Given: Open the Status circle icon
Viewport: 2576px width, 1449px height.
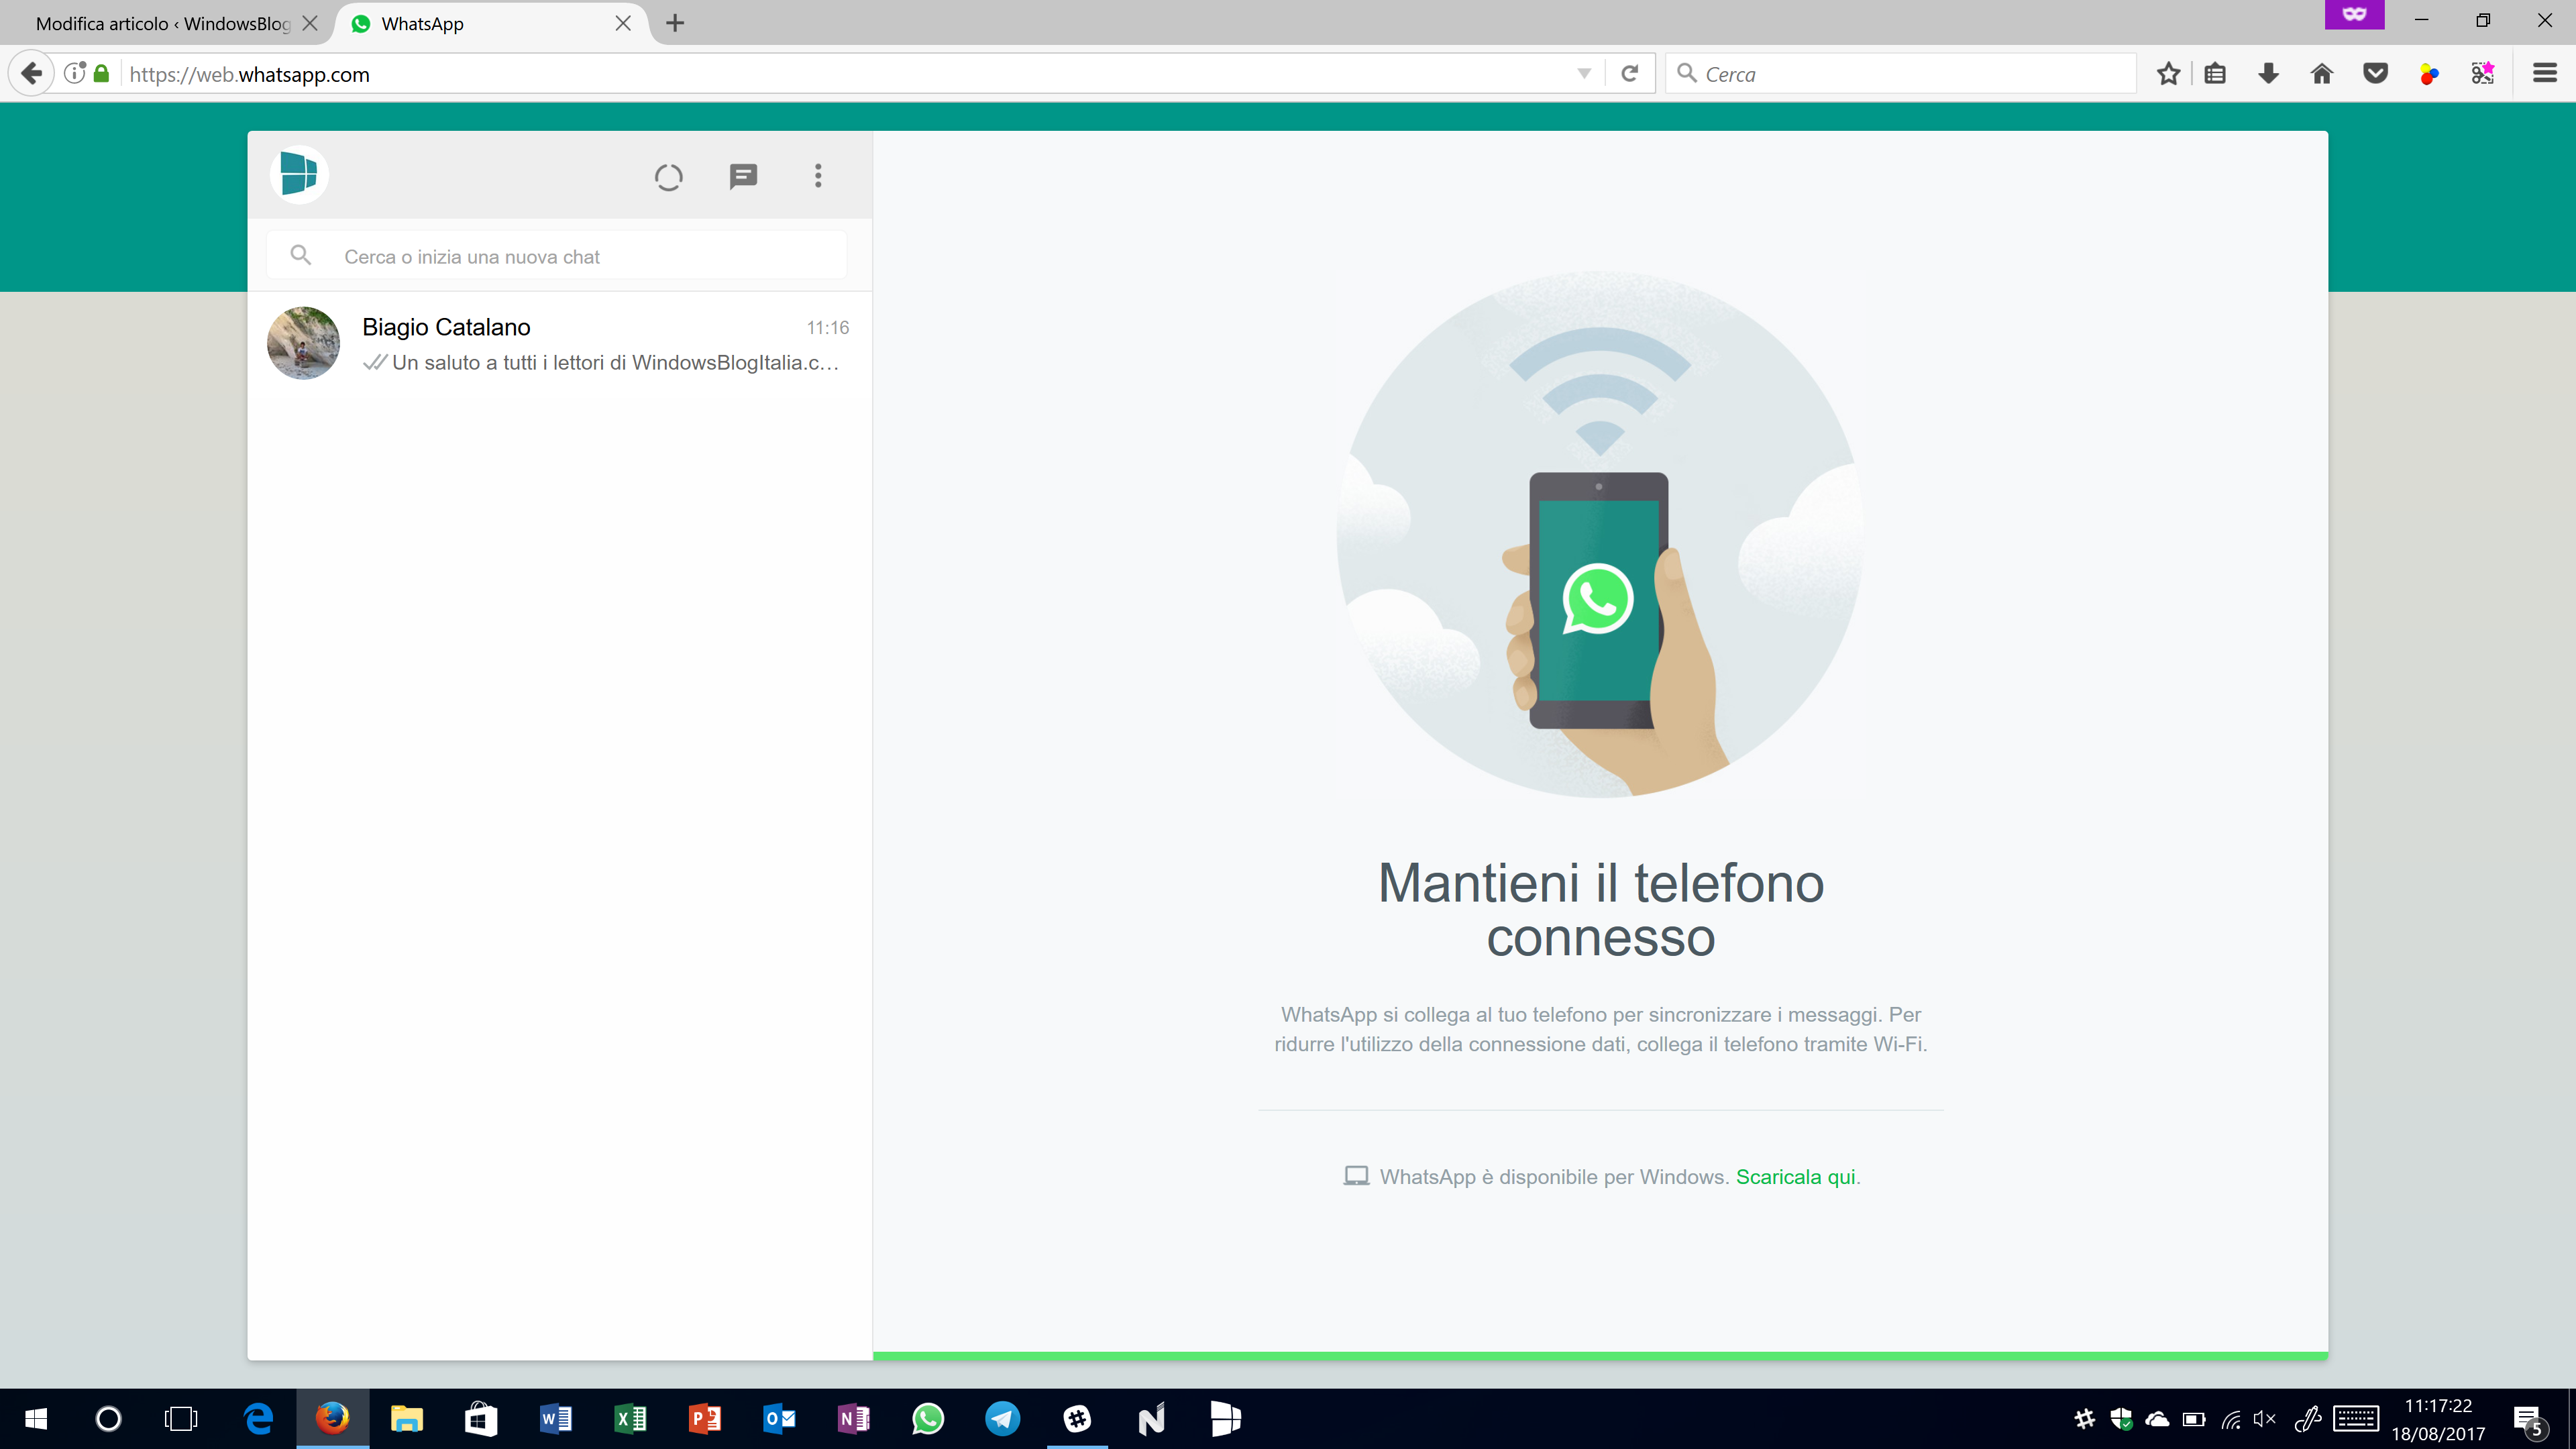Looking at the screenshot, I should point(668,177).
